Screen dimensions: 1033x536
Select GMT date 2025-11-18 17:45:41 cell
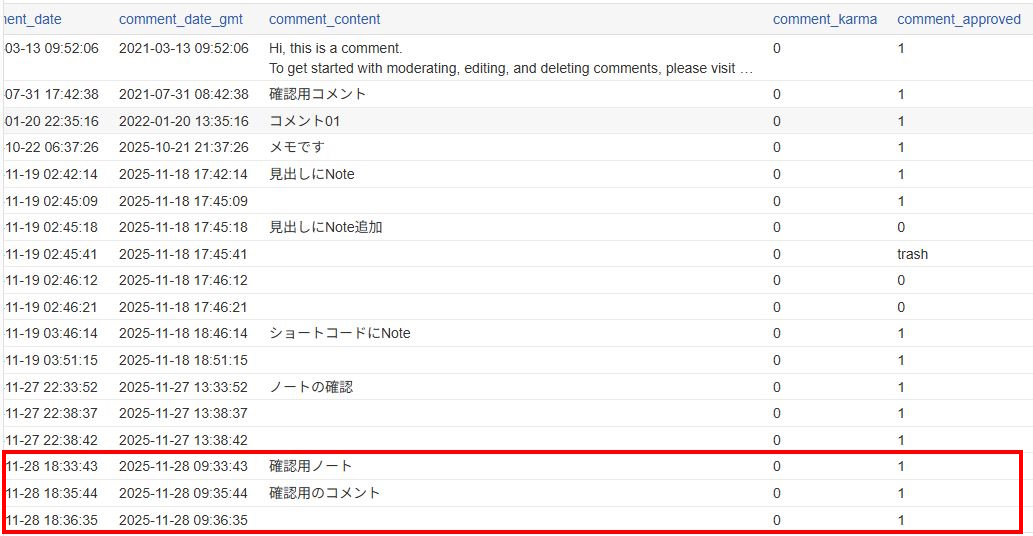coord(183,254)
